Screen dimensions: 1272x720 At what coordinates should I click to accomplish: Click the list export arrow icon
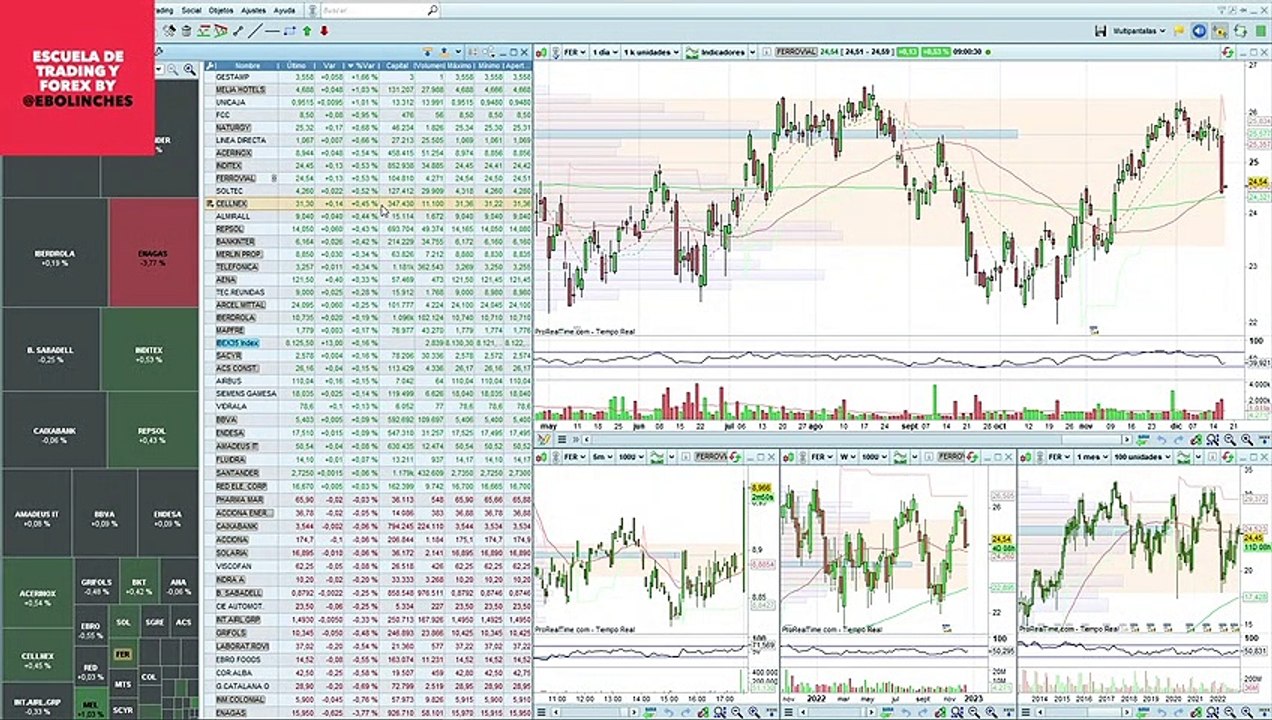(444, 51)
